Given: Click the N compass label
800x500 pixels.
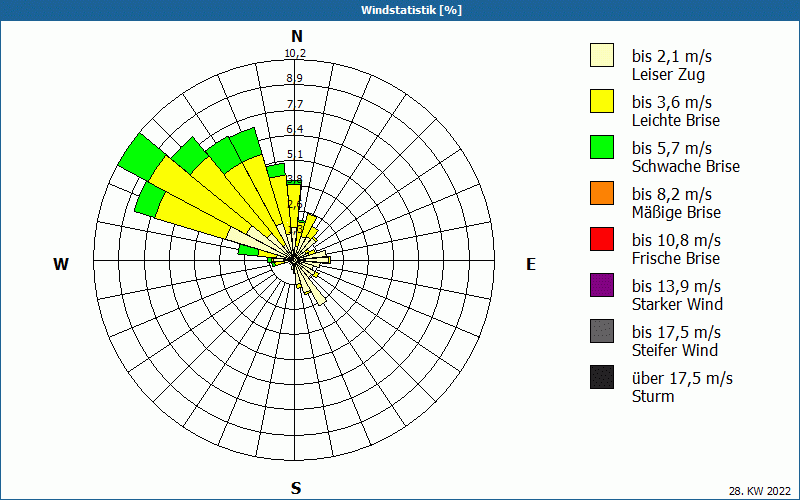Looking at the screenshot, I should 297,36.
